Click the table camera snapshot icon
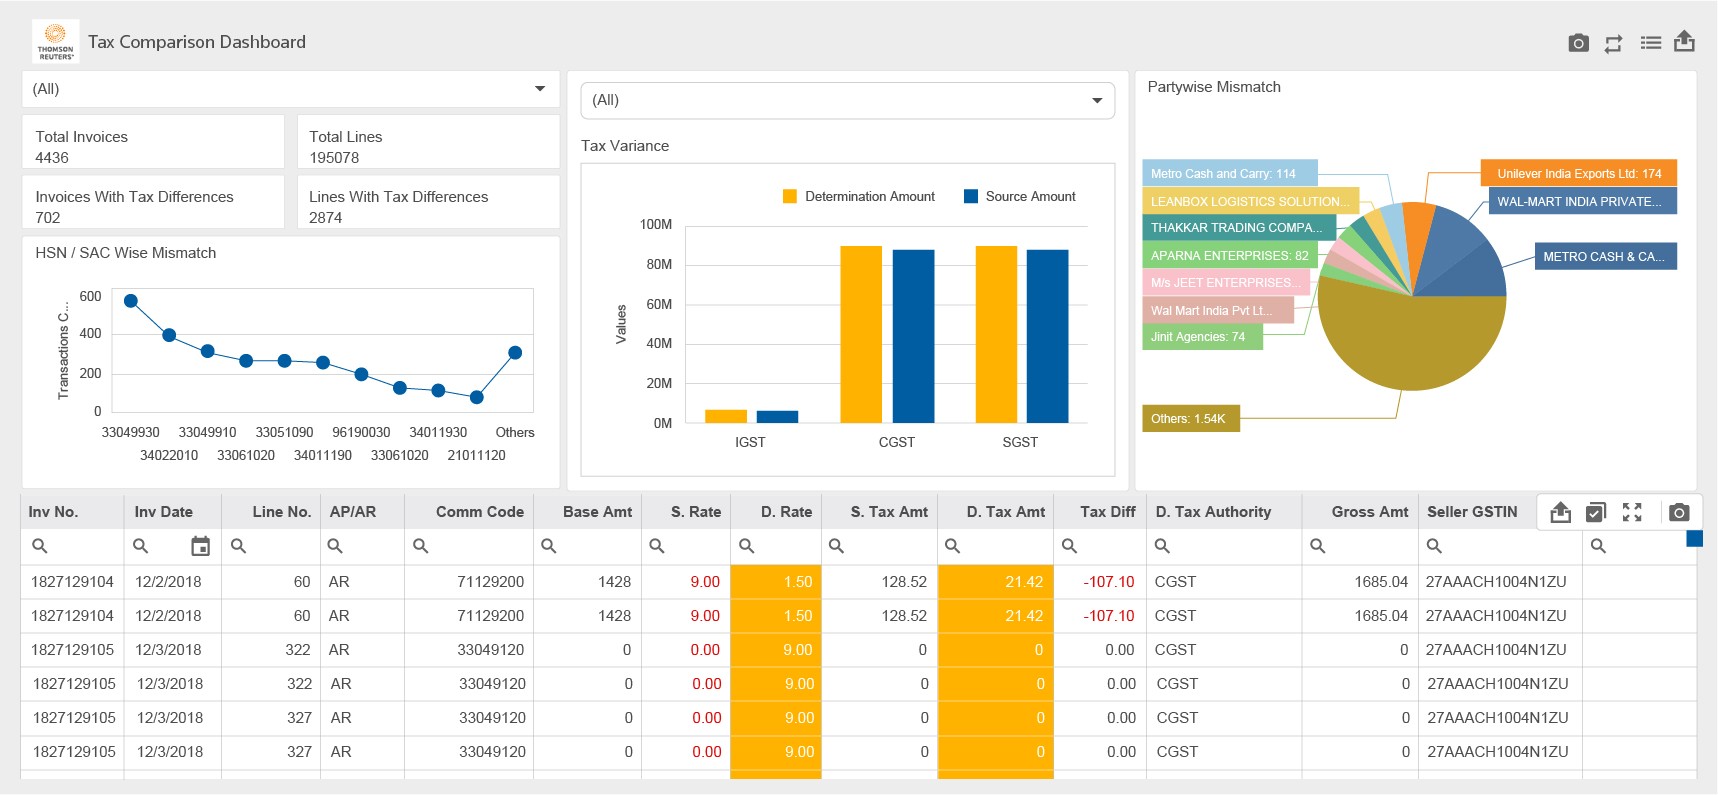 pos(1679,512)
